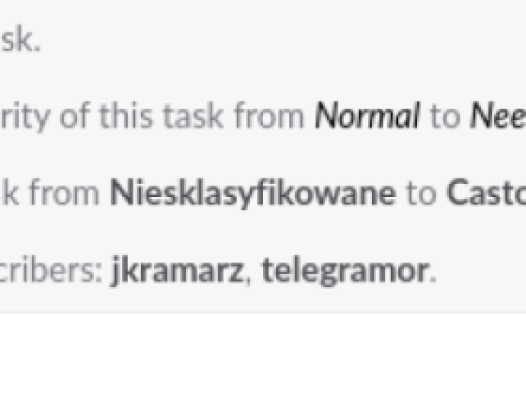Click 'to' after the Niesklasyfikowane project name
The width and height of the screenshot is (526, 394).
click(422, 194)
